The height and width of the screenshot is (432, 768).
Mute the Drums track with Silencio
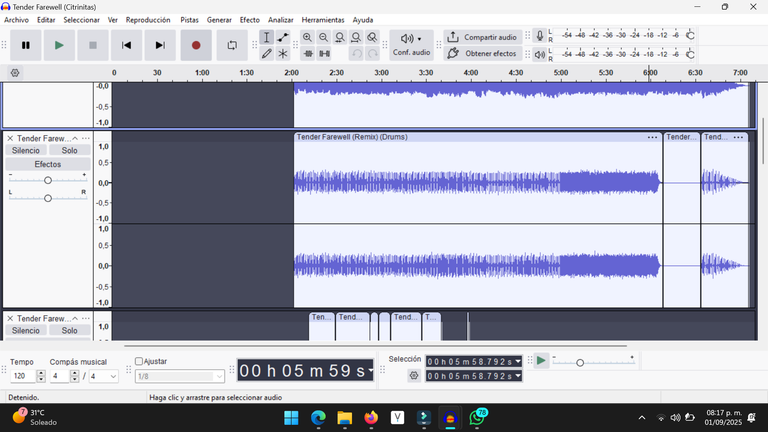[26, 150]
